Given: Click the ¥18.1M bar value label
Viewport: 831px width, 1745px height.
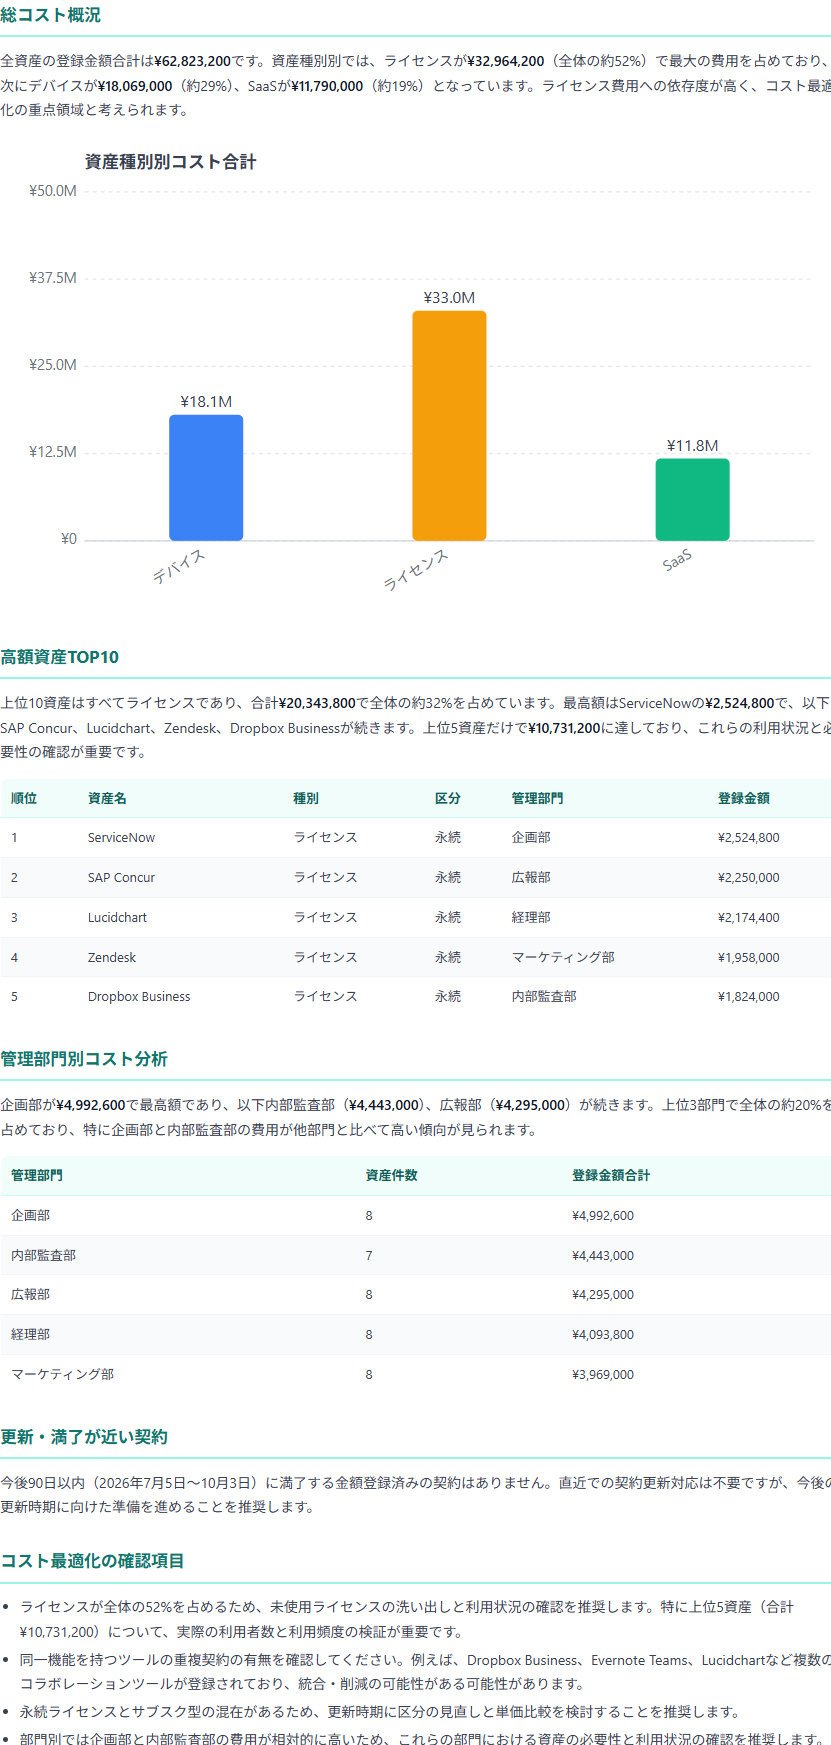Looking at the screenshot, I should [206, 402].
